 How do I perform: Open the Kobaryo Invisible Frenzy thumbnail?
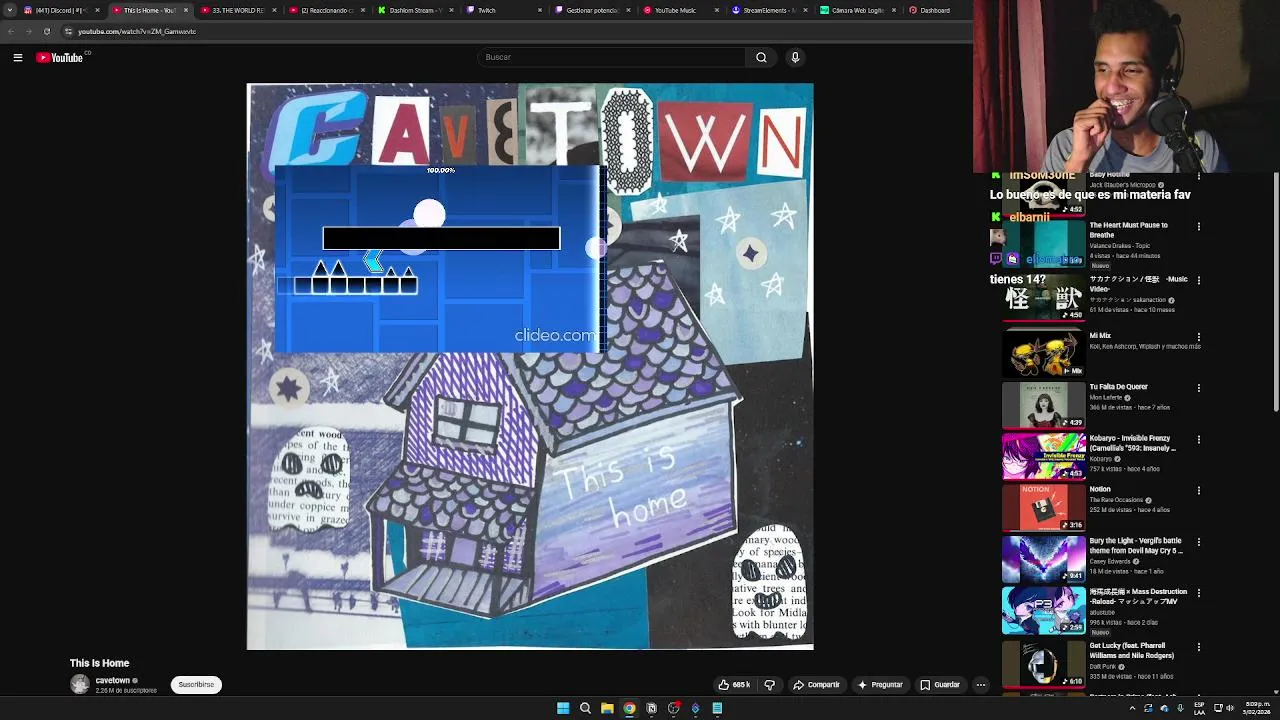[1043, 456]
